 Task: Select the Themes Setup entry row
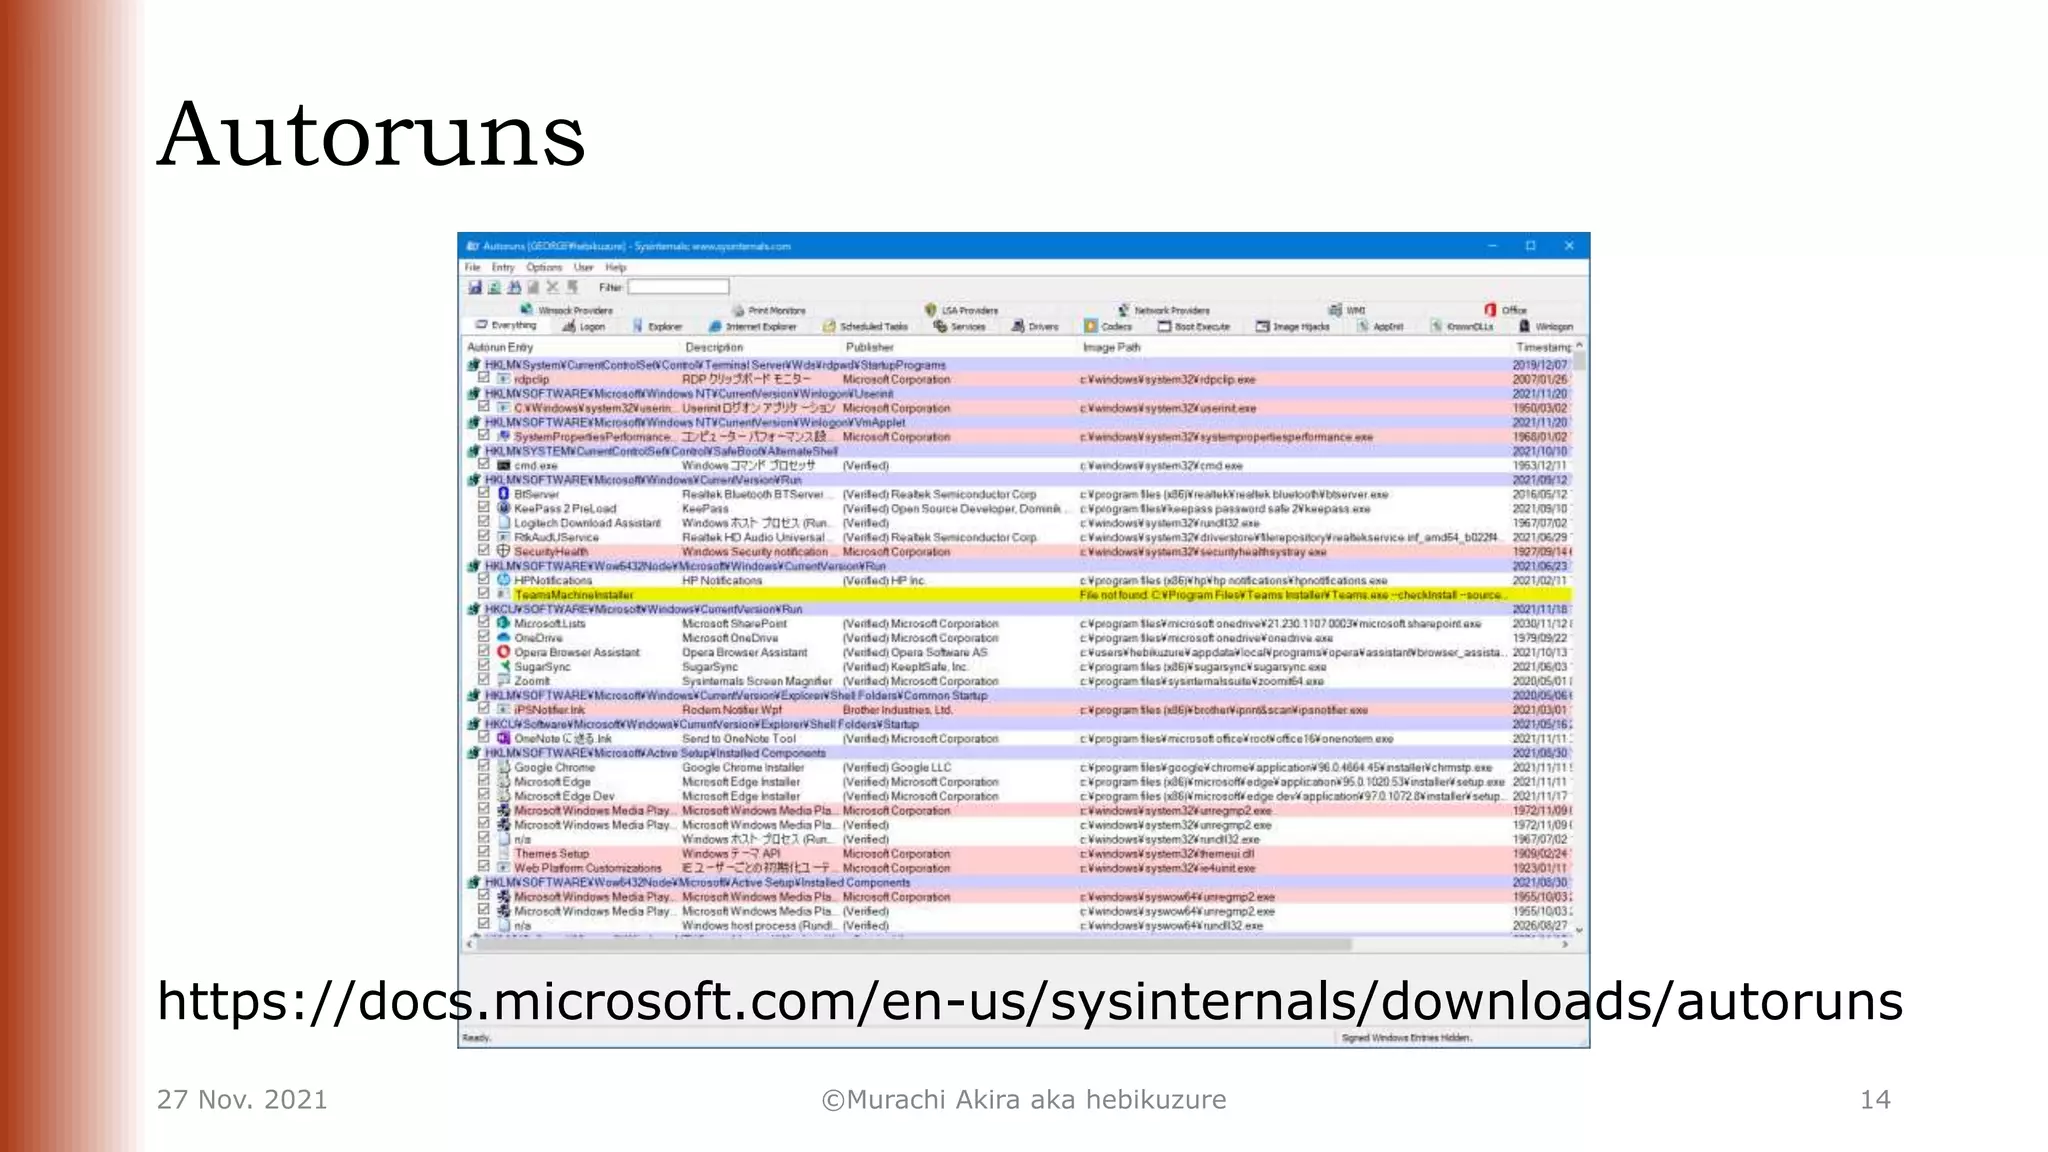point(1020,854)
